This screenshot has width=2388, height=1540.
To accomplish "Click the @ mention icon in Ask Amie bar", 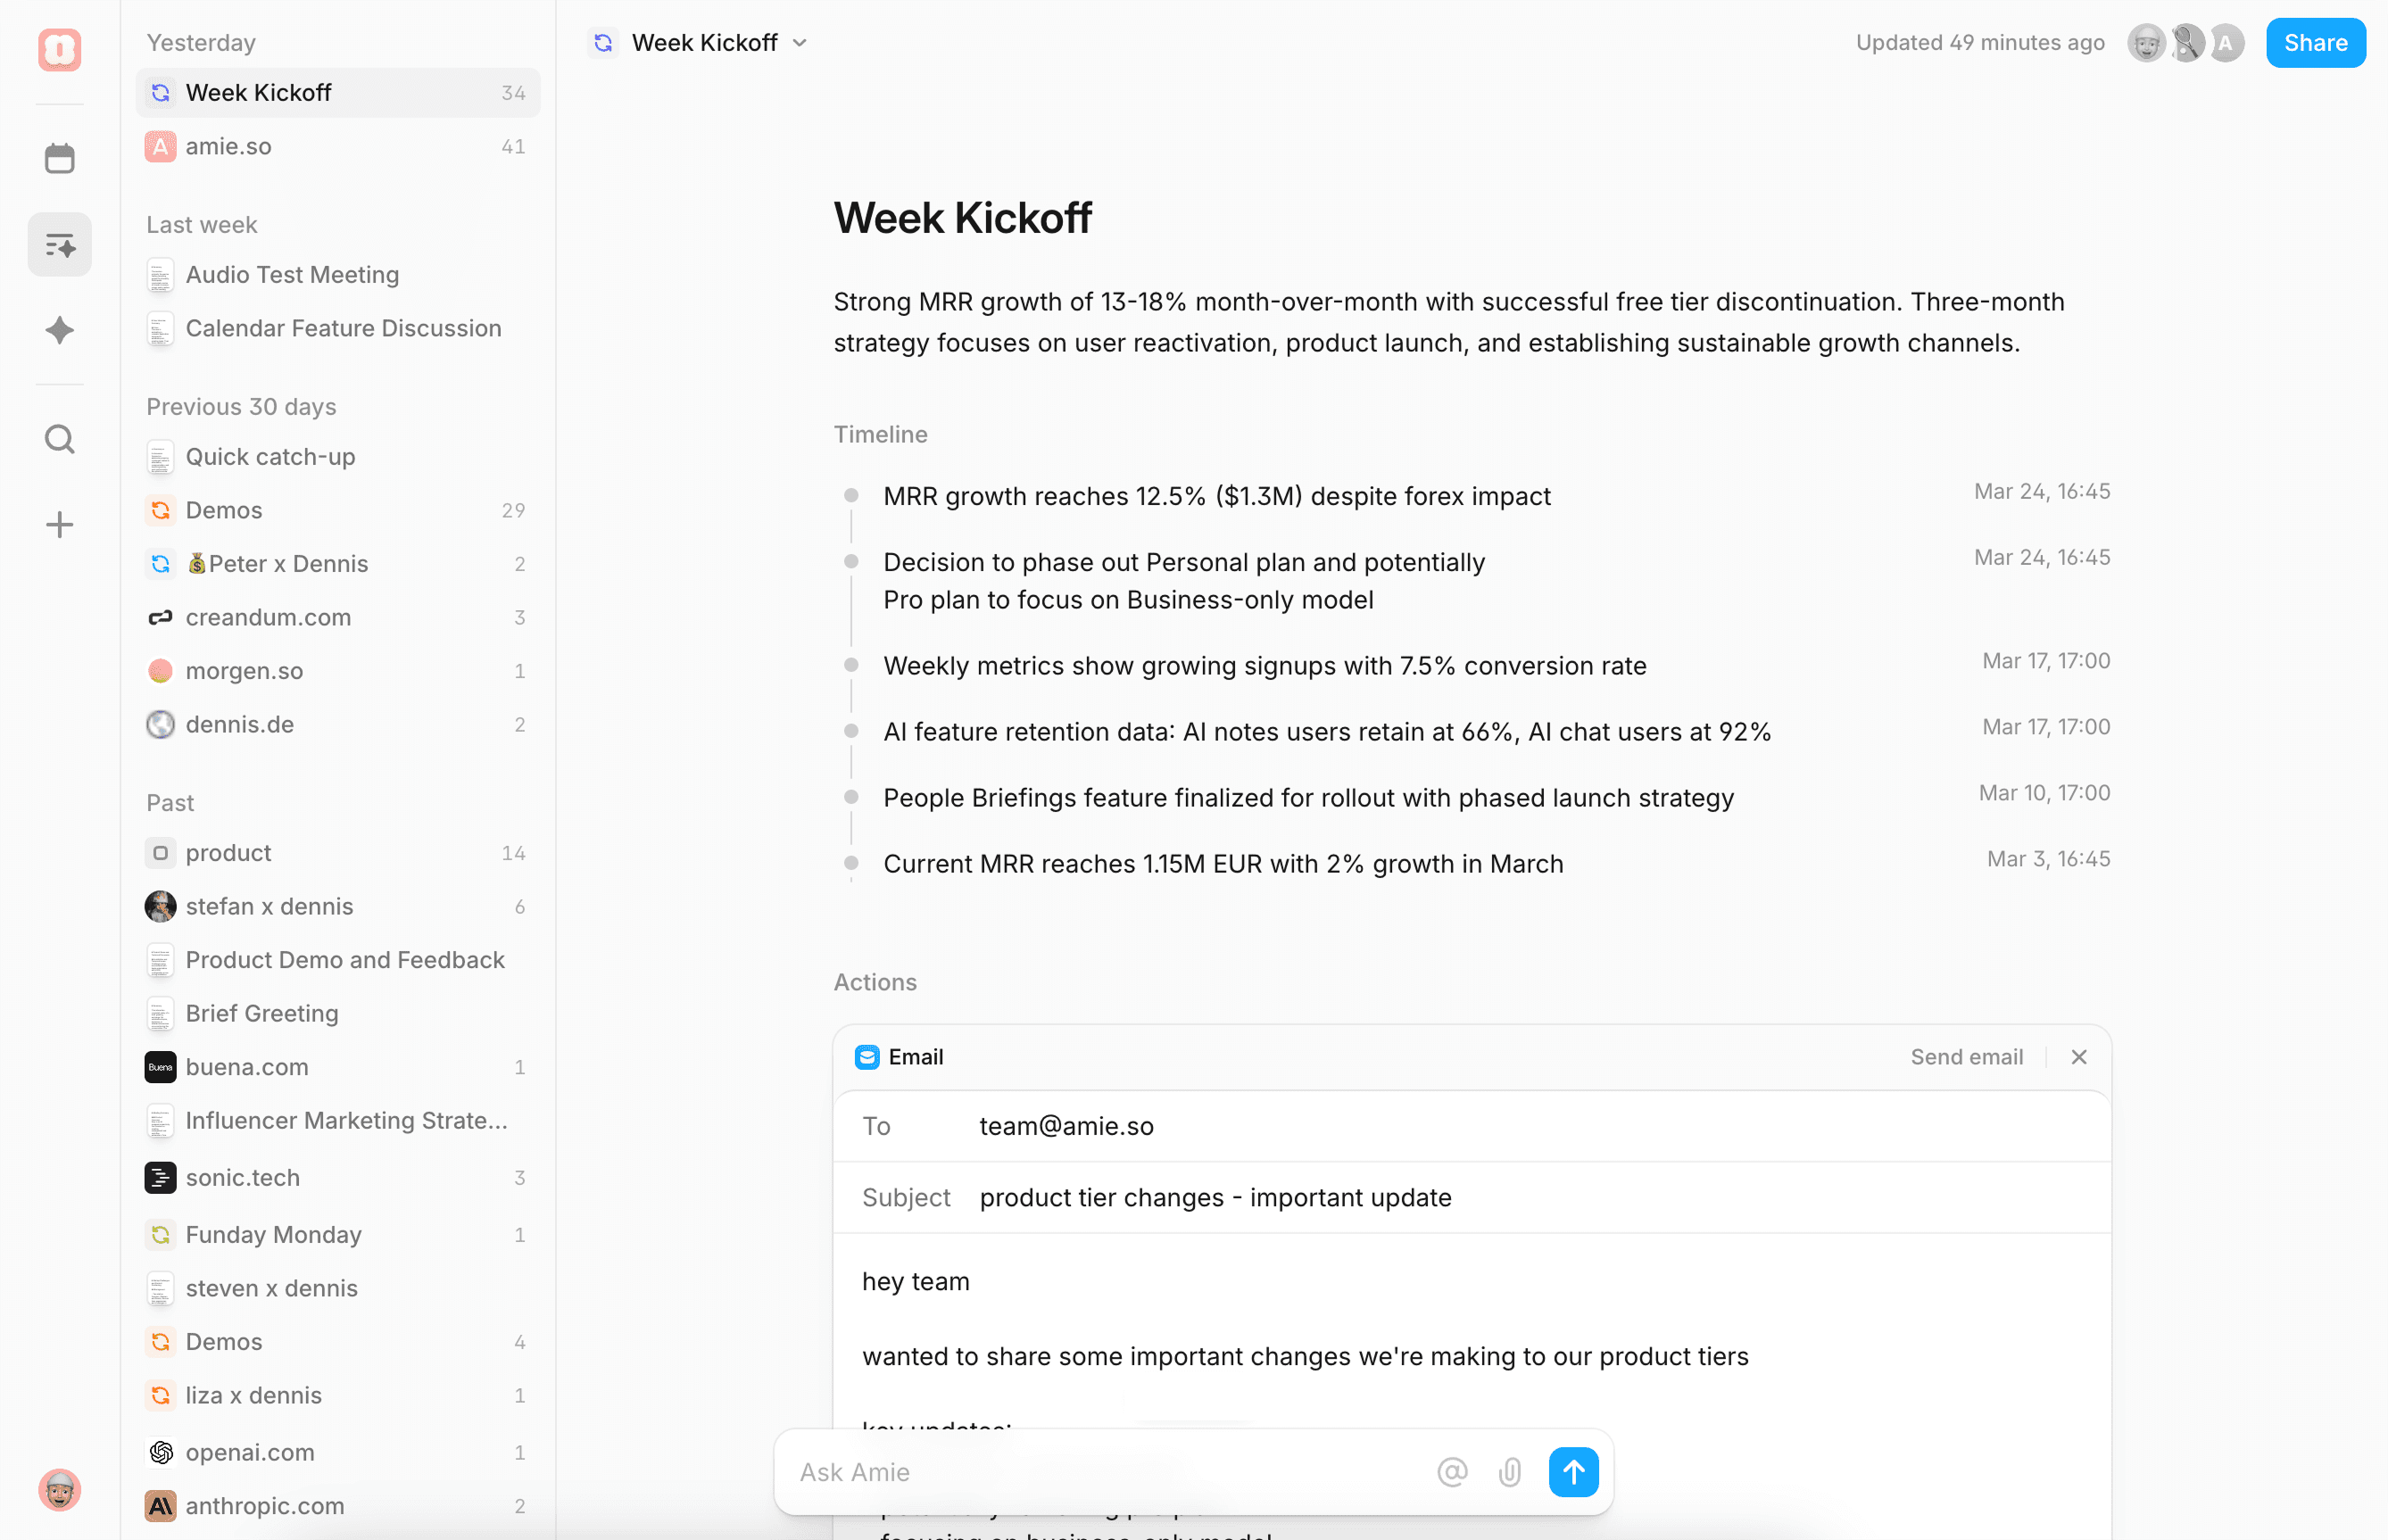I will [x=1452, y=1472].
